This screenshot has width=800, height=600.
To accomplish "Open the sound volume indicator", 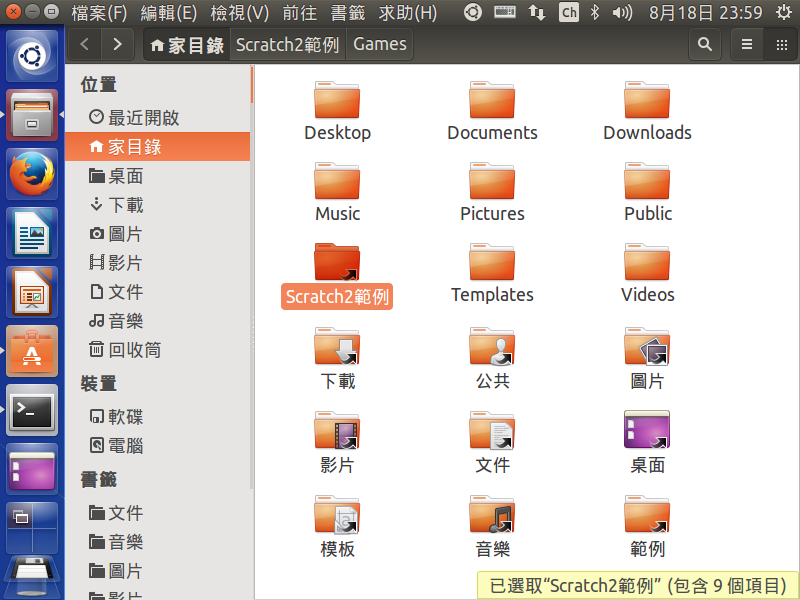I will [x=622, y=12].
